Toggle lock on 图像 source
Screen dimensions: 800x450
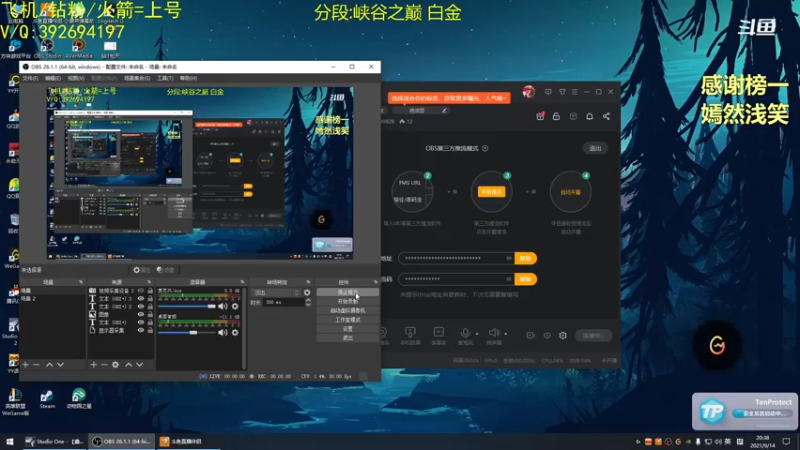(150, 314)
